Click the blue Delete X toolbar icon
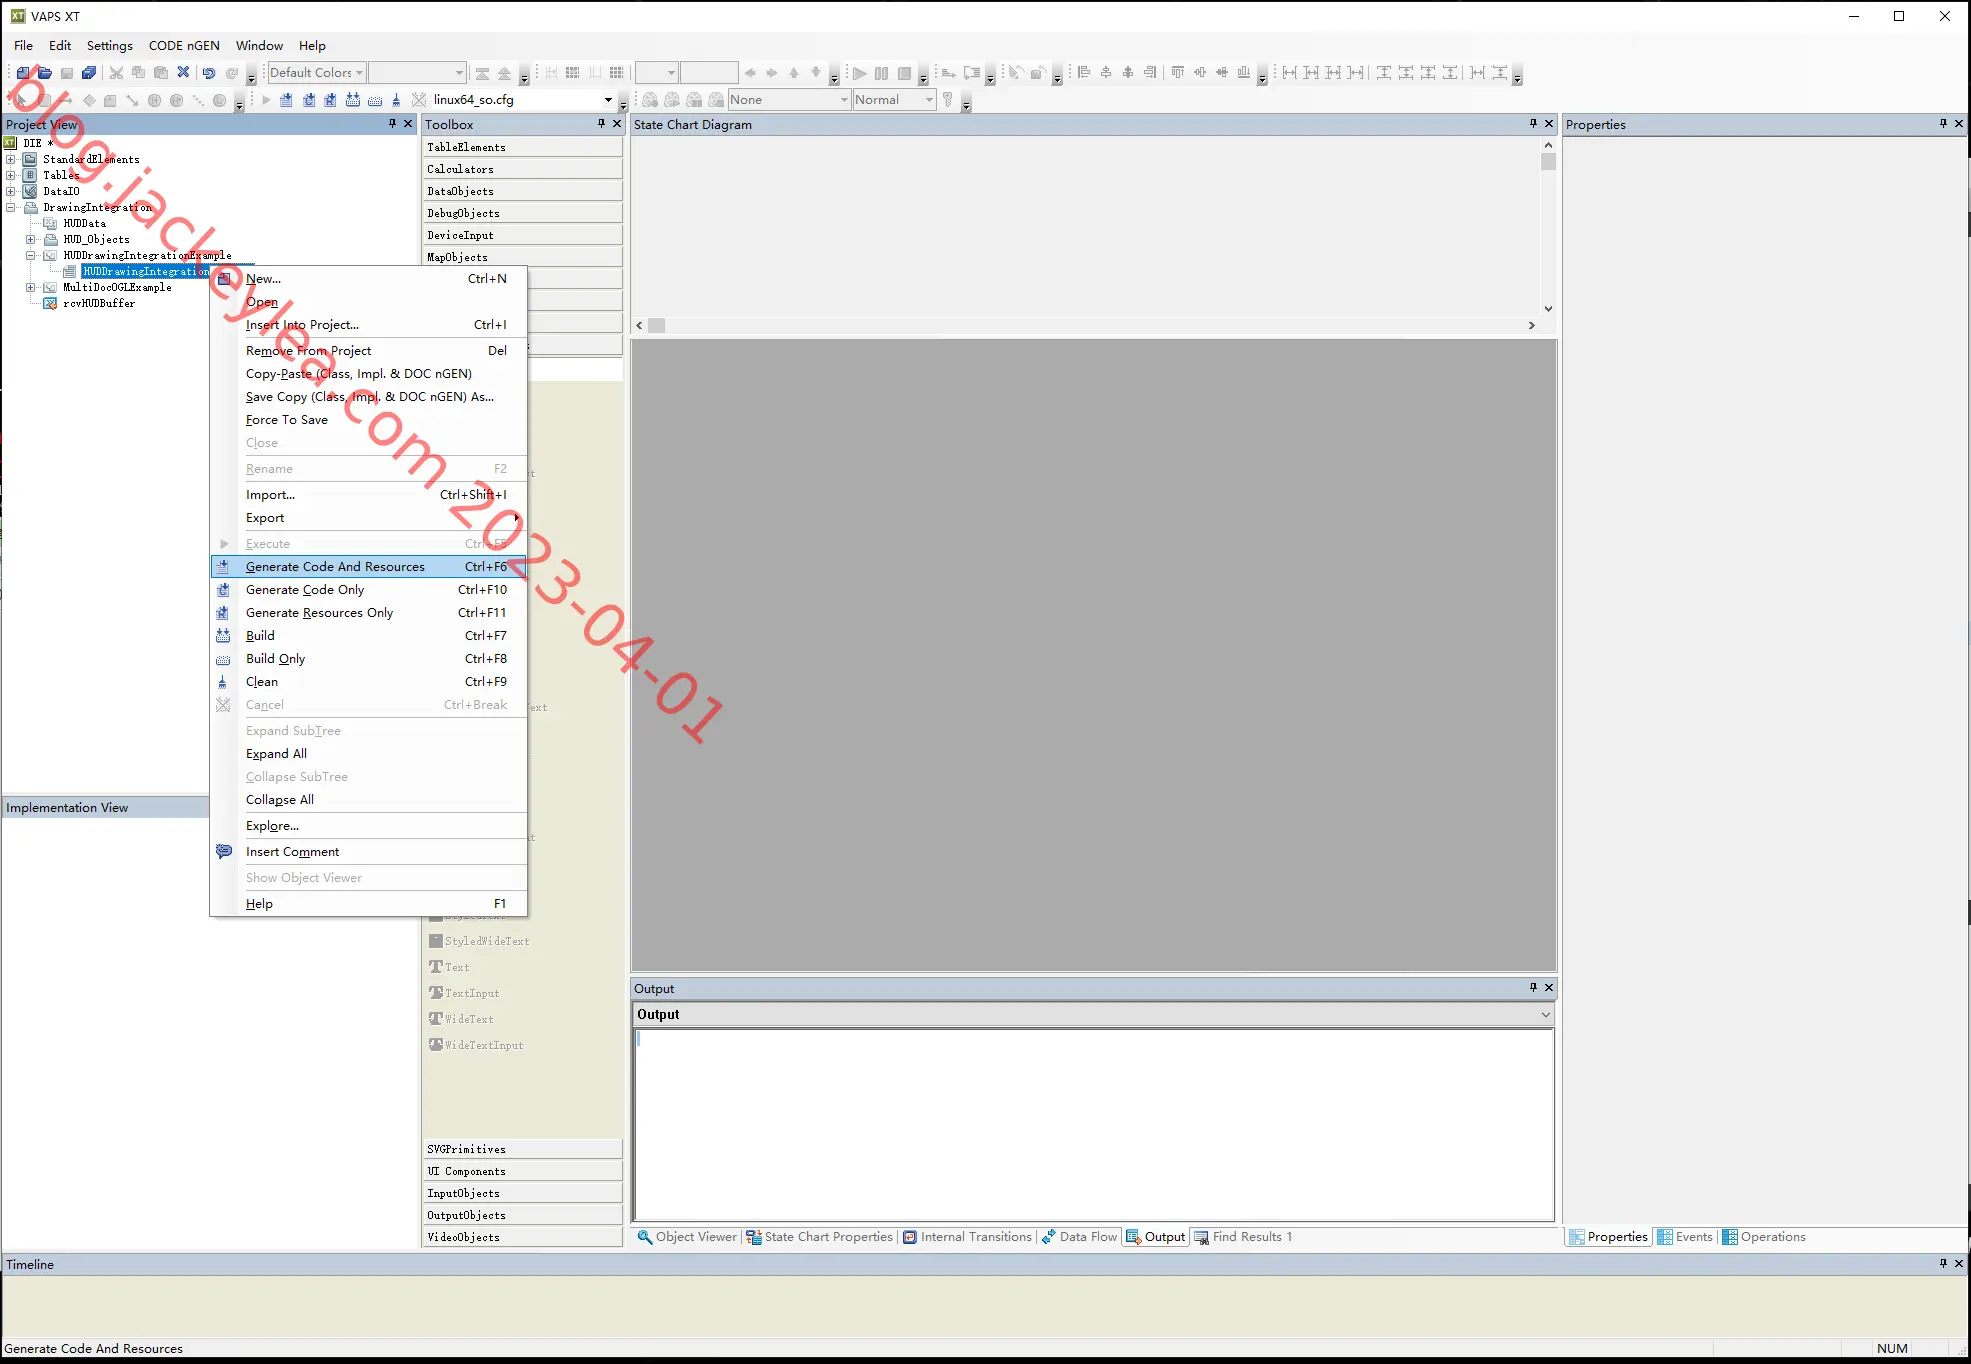Viewport: 1971px width, 1364px height. (x=183, y=72)
